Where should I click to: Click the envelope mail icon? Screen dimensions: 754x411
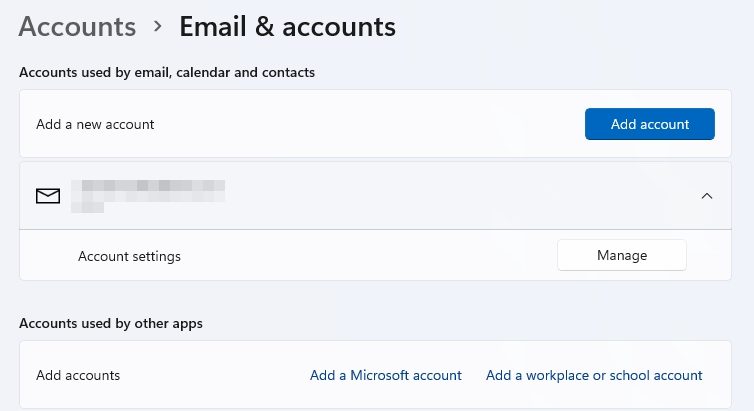click(x=48, y=196)
